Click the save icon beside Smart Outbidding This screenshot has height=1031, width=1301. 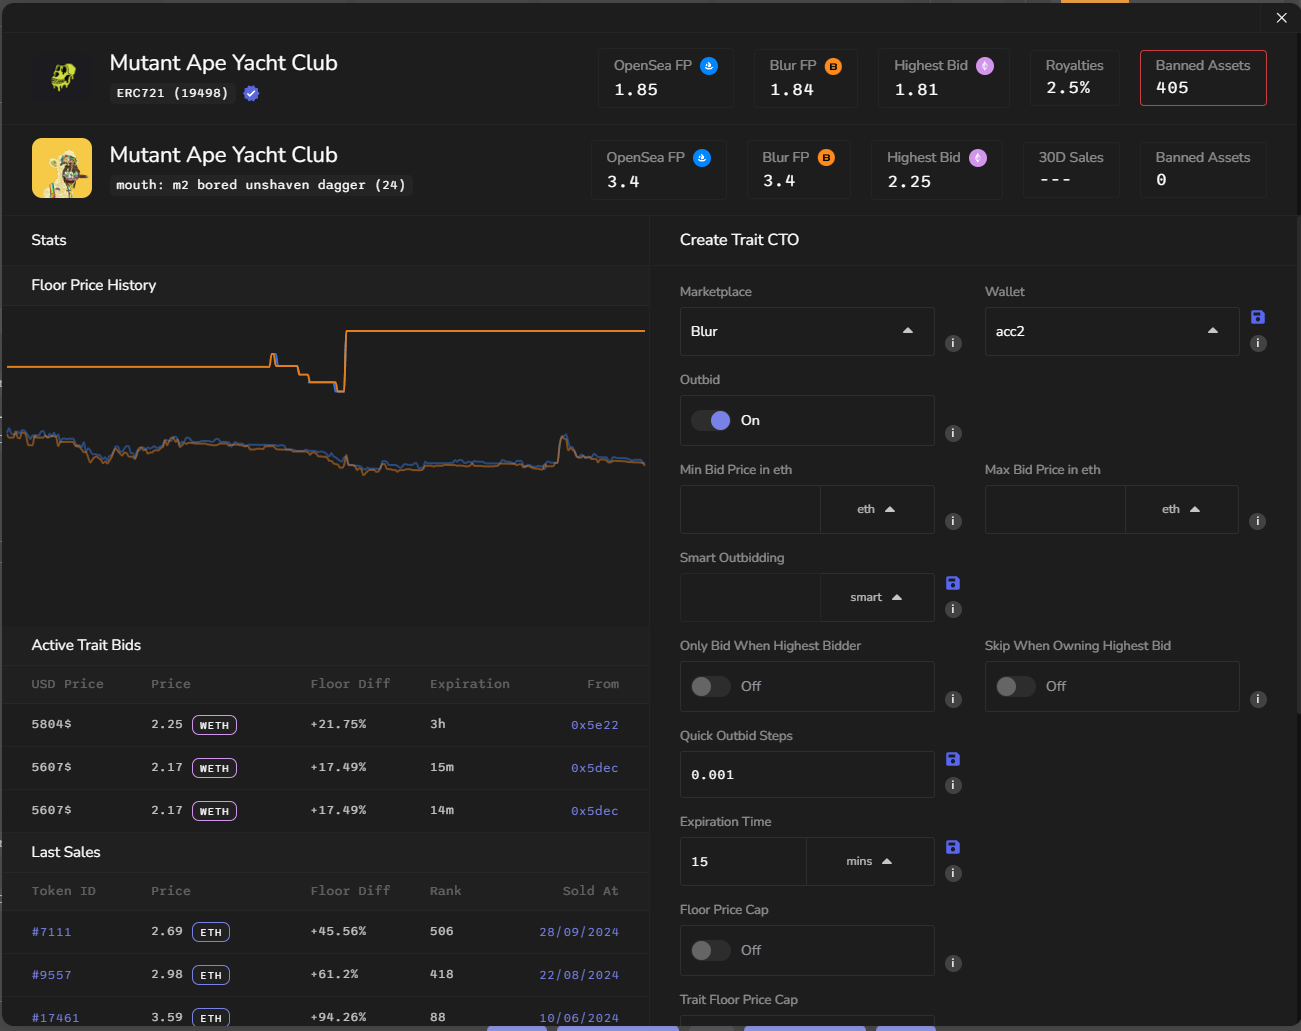pos(953,583)
